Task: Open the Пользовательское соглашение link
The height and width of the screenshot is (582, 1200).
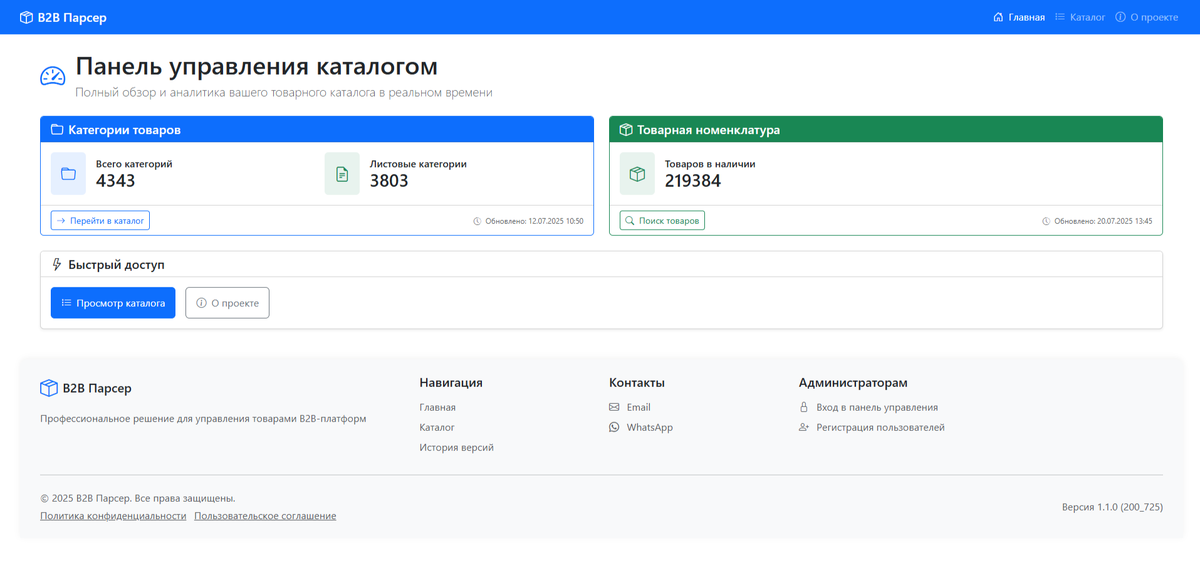Action: (x=265, y=515)
